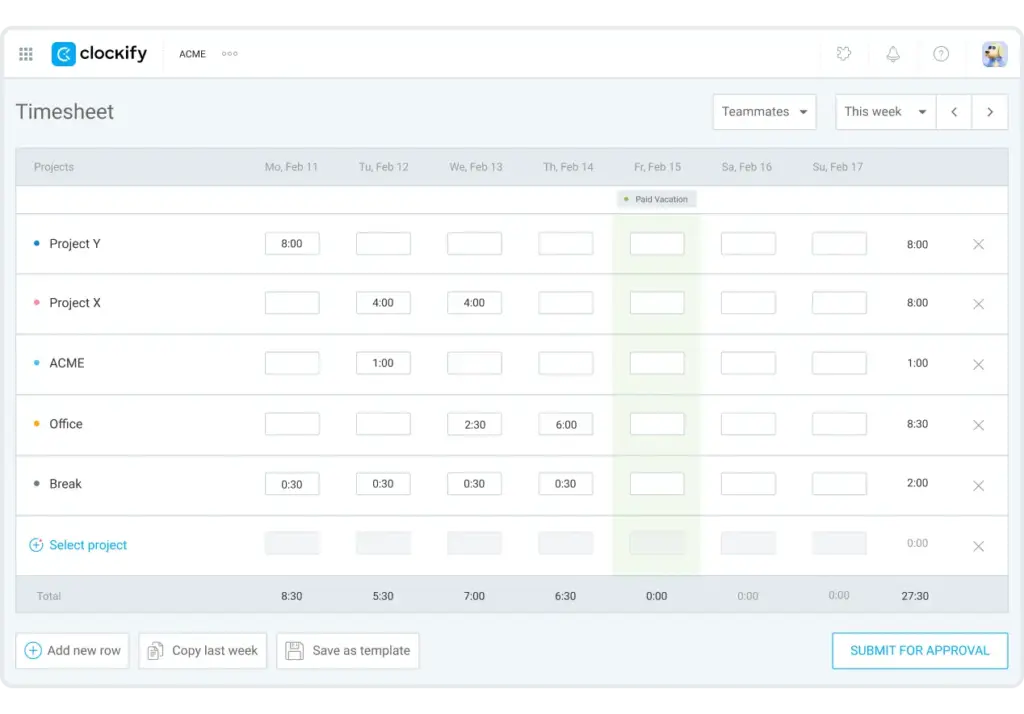Open the Teammates dropdown
Screen dimensions: 1024x714
click(x=764, y=111)
